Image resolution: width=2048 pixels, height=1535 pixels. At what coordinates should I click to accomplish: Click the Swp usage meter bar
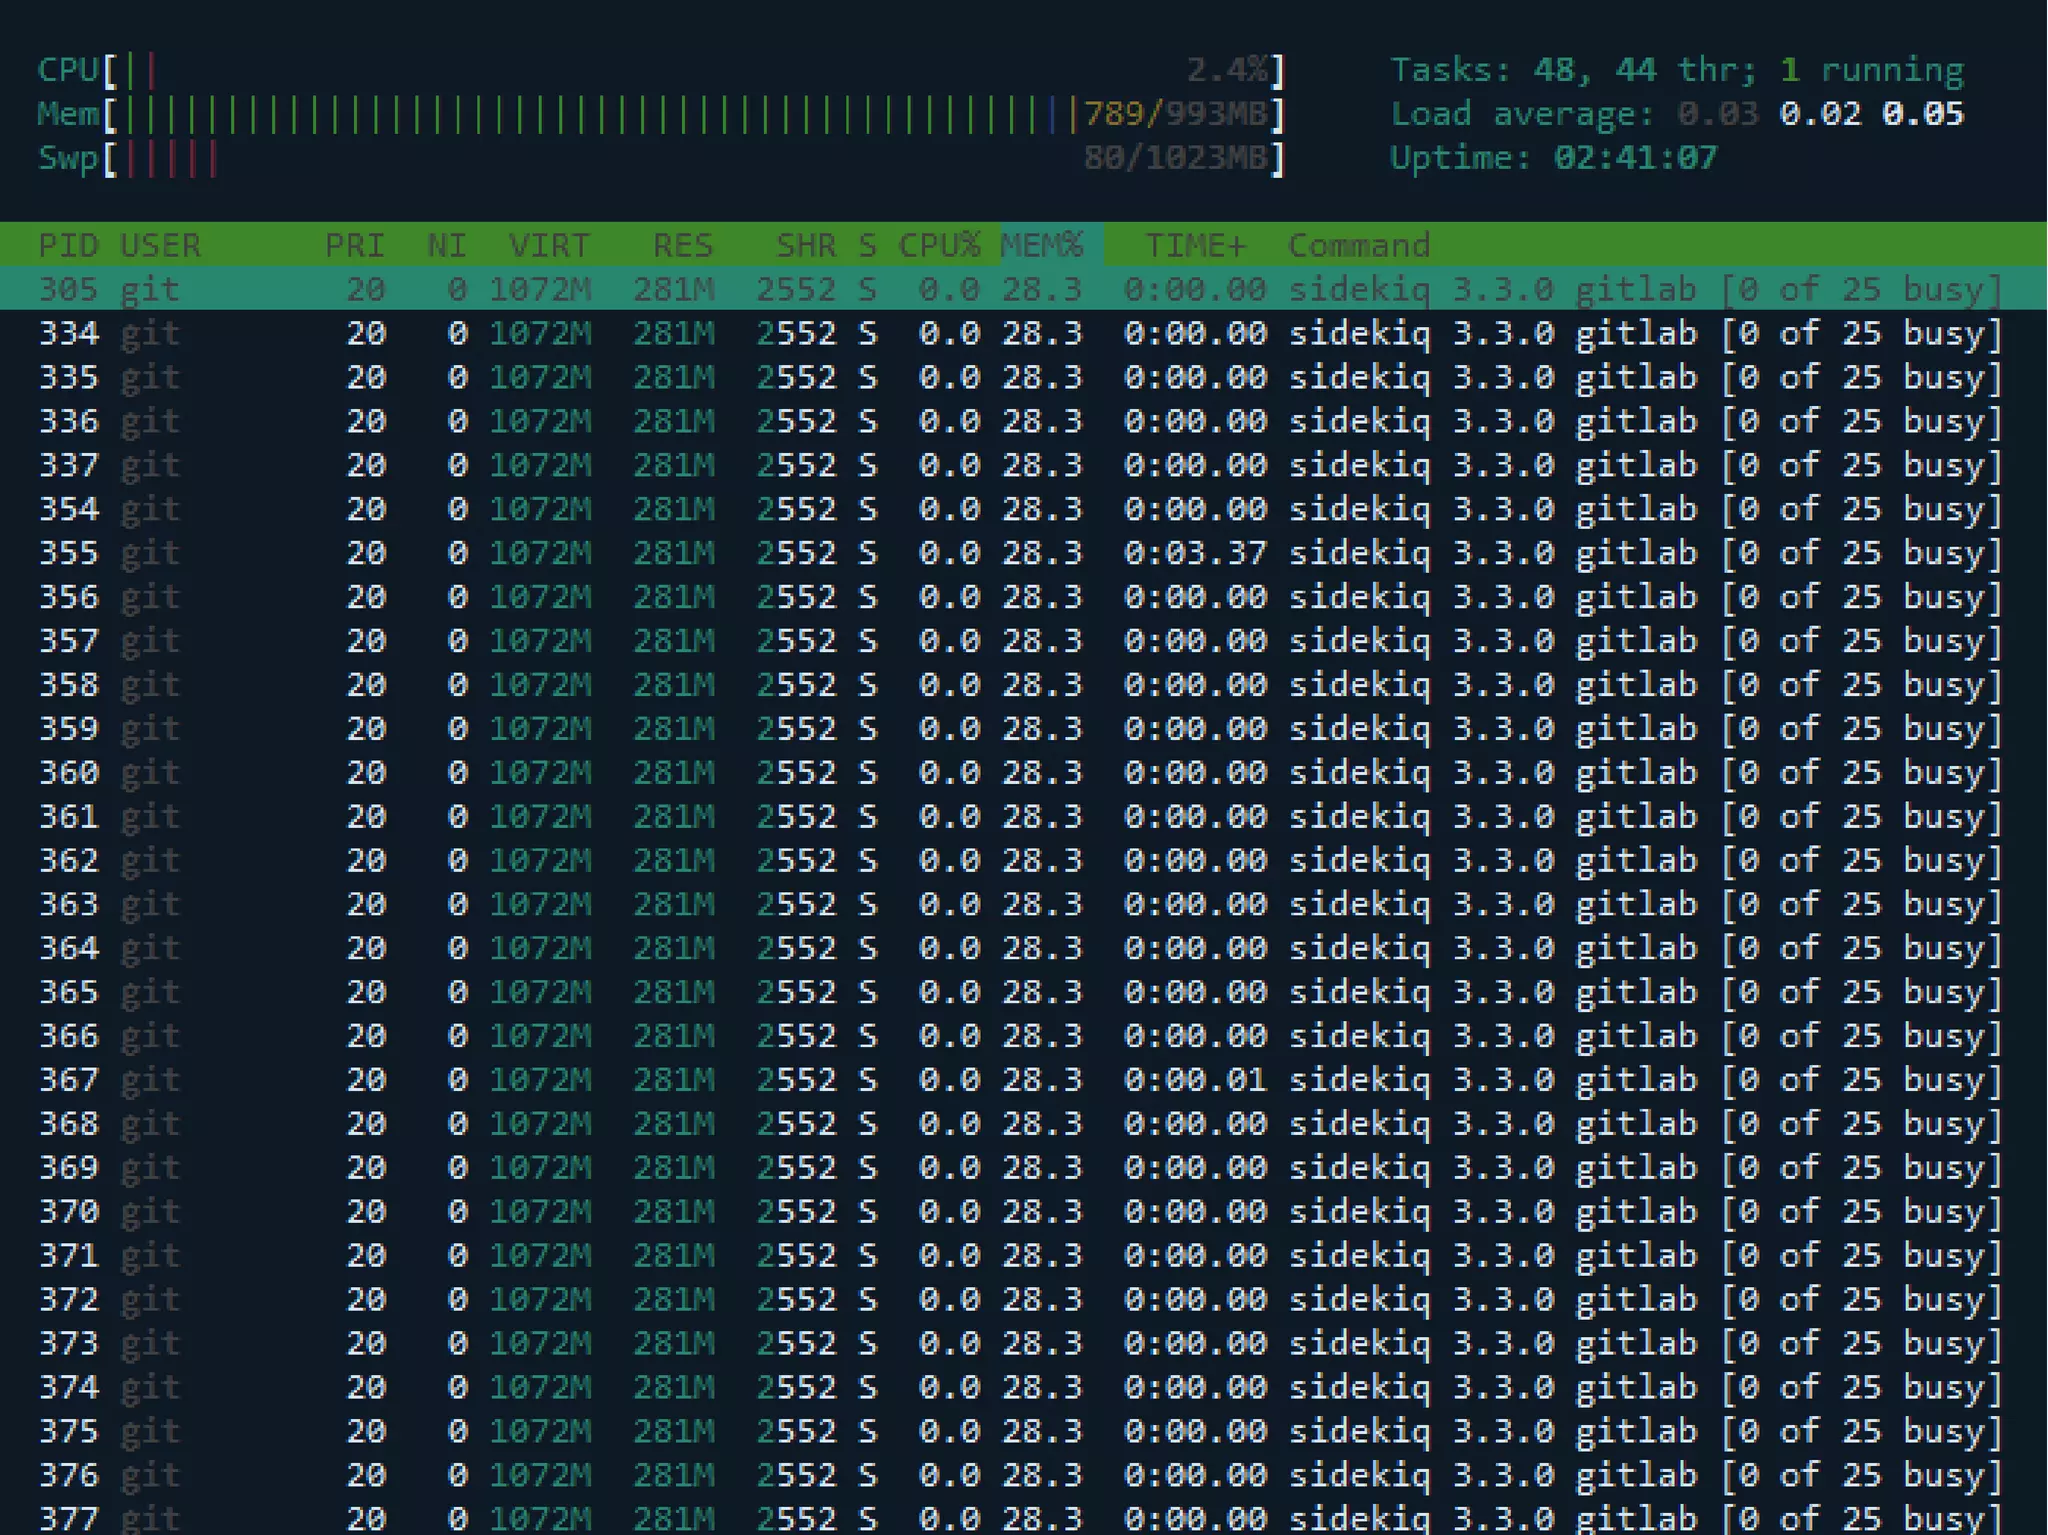pyautogui.click(x=661, y=158)
